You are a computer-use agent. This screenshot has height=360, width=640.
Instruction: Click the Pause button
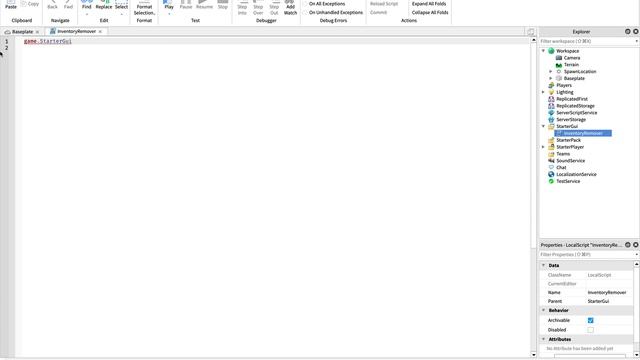[186, 5]
